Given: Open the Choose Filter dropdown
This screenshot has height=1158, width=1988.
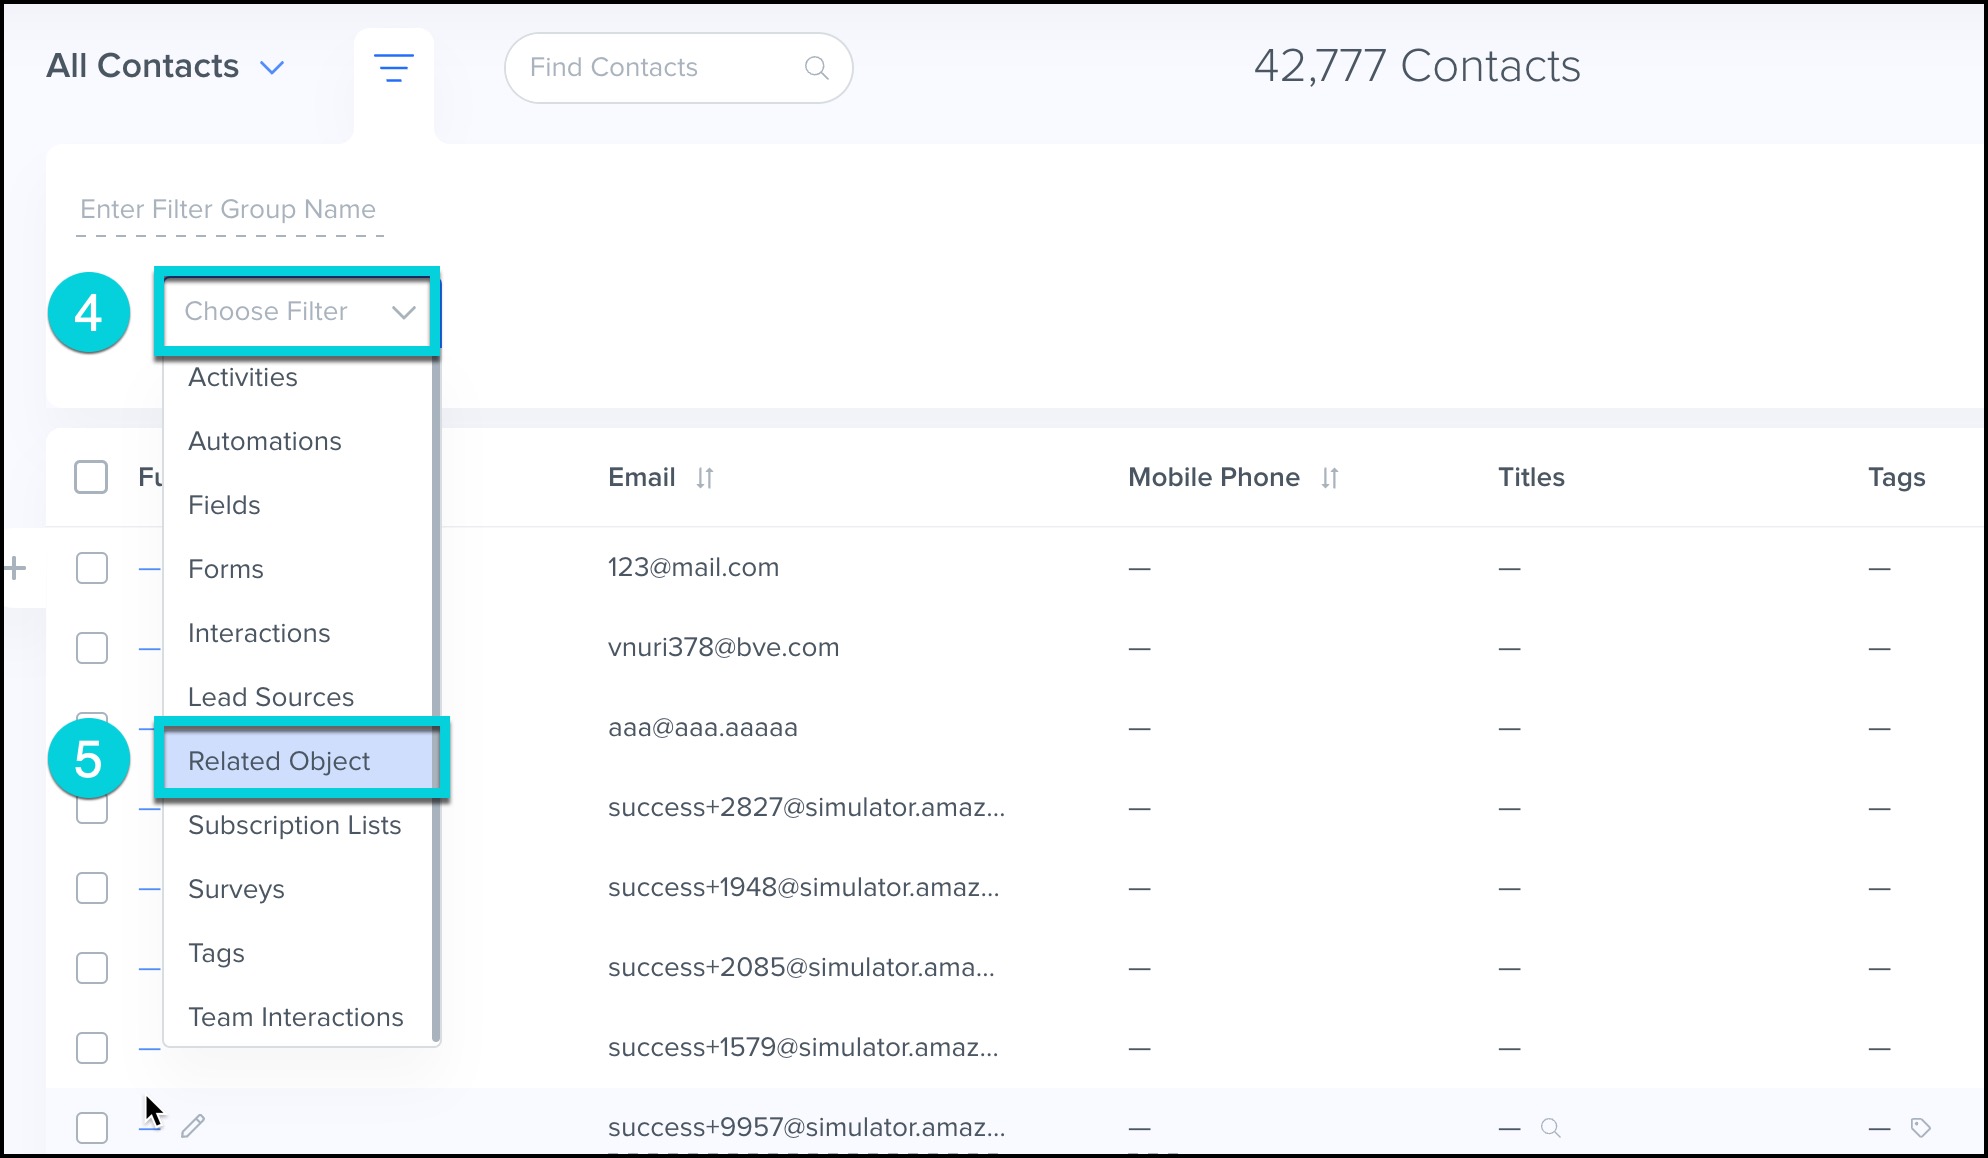Looking at the screenshot, I should [x=298, y=312].
